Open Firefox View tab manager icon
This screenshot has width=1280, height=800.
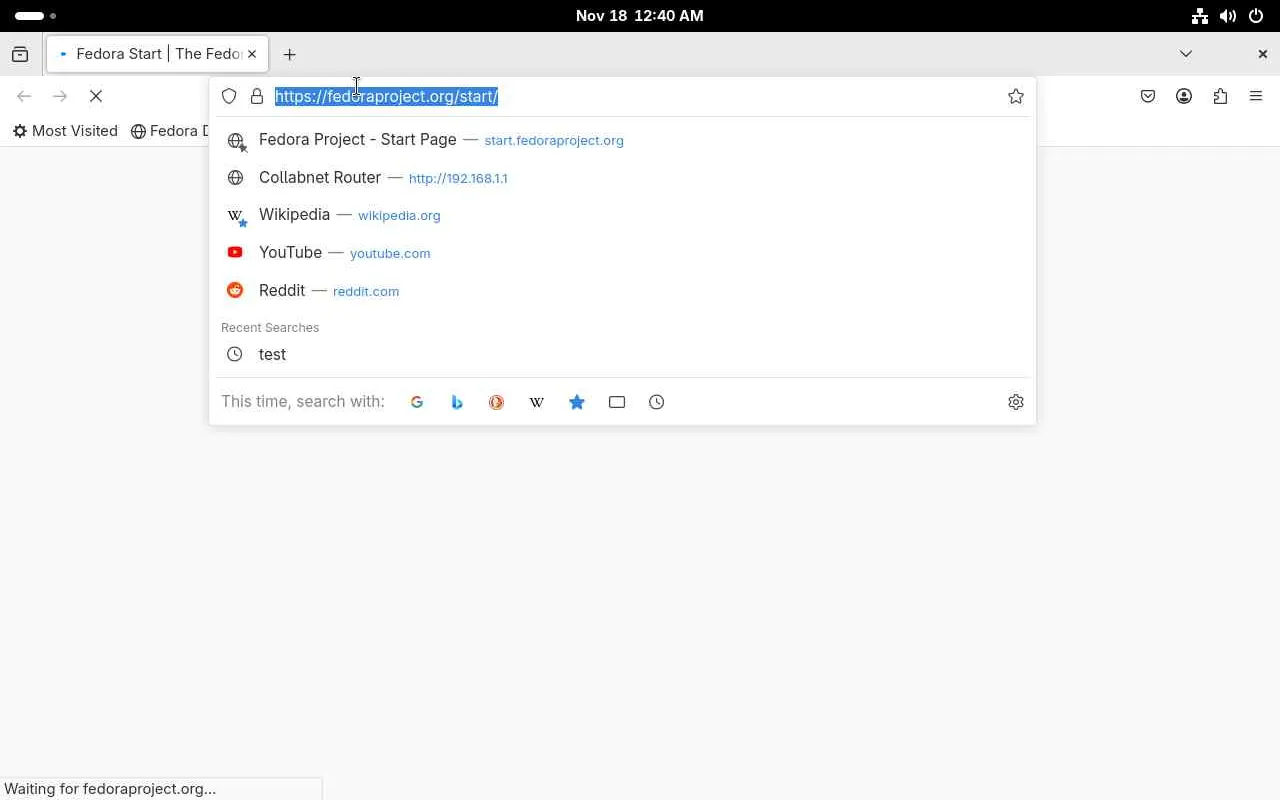click(20, 54)
